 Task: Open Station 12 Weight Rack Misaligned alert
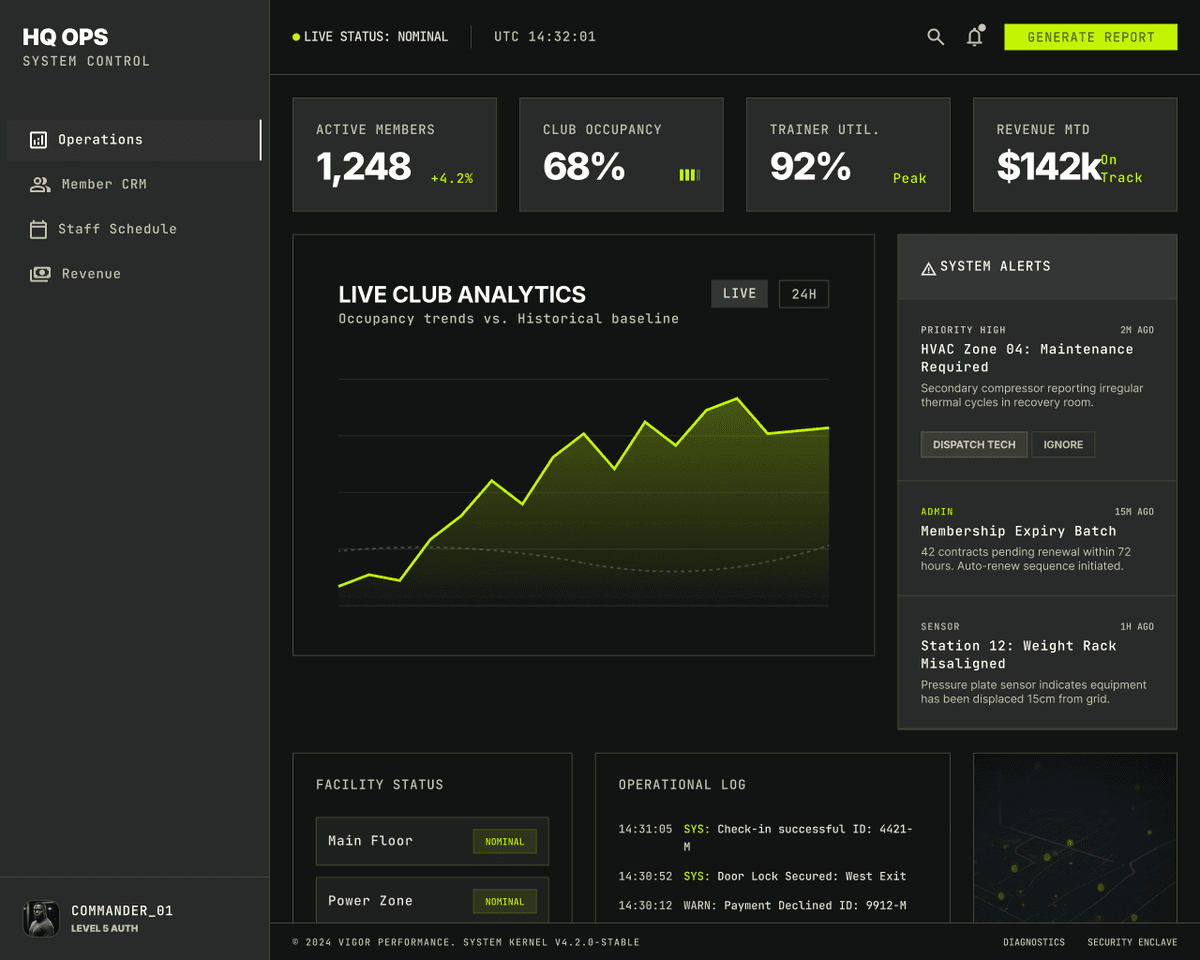coord(1037,663)
